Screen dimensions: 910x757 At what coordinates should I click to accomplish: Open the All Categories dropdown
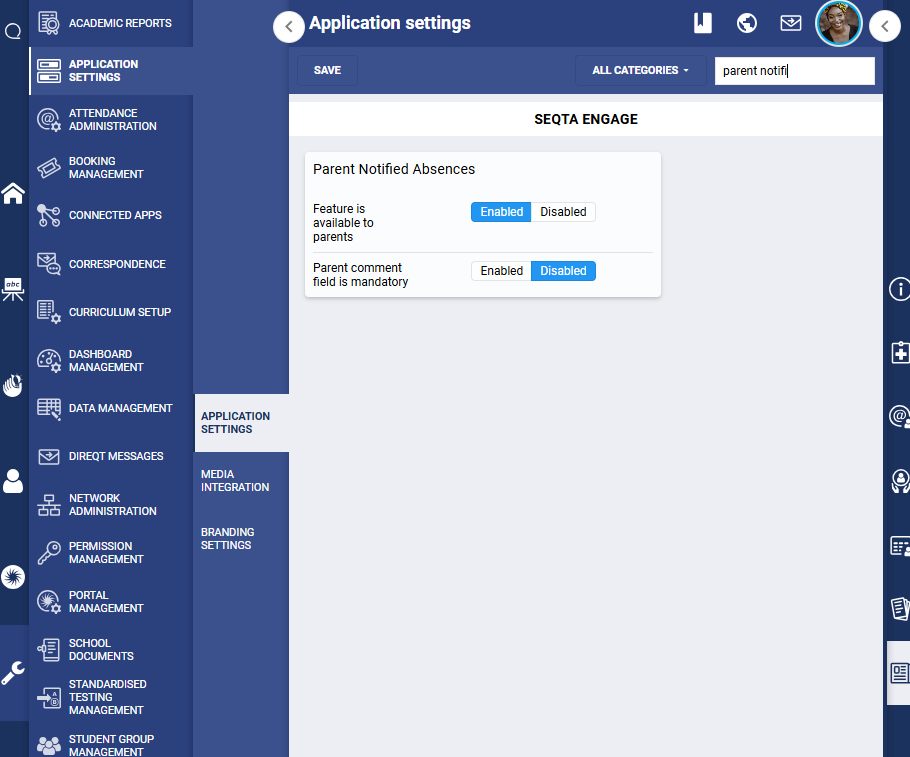pyautogui.click(x=640, y=71)
